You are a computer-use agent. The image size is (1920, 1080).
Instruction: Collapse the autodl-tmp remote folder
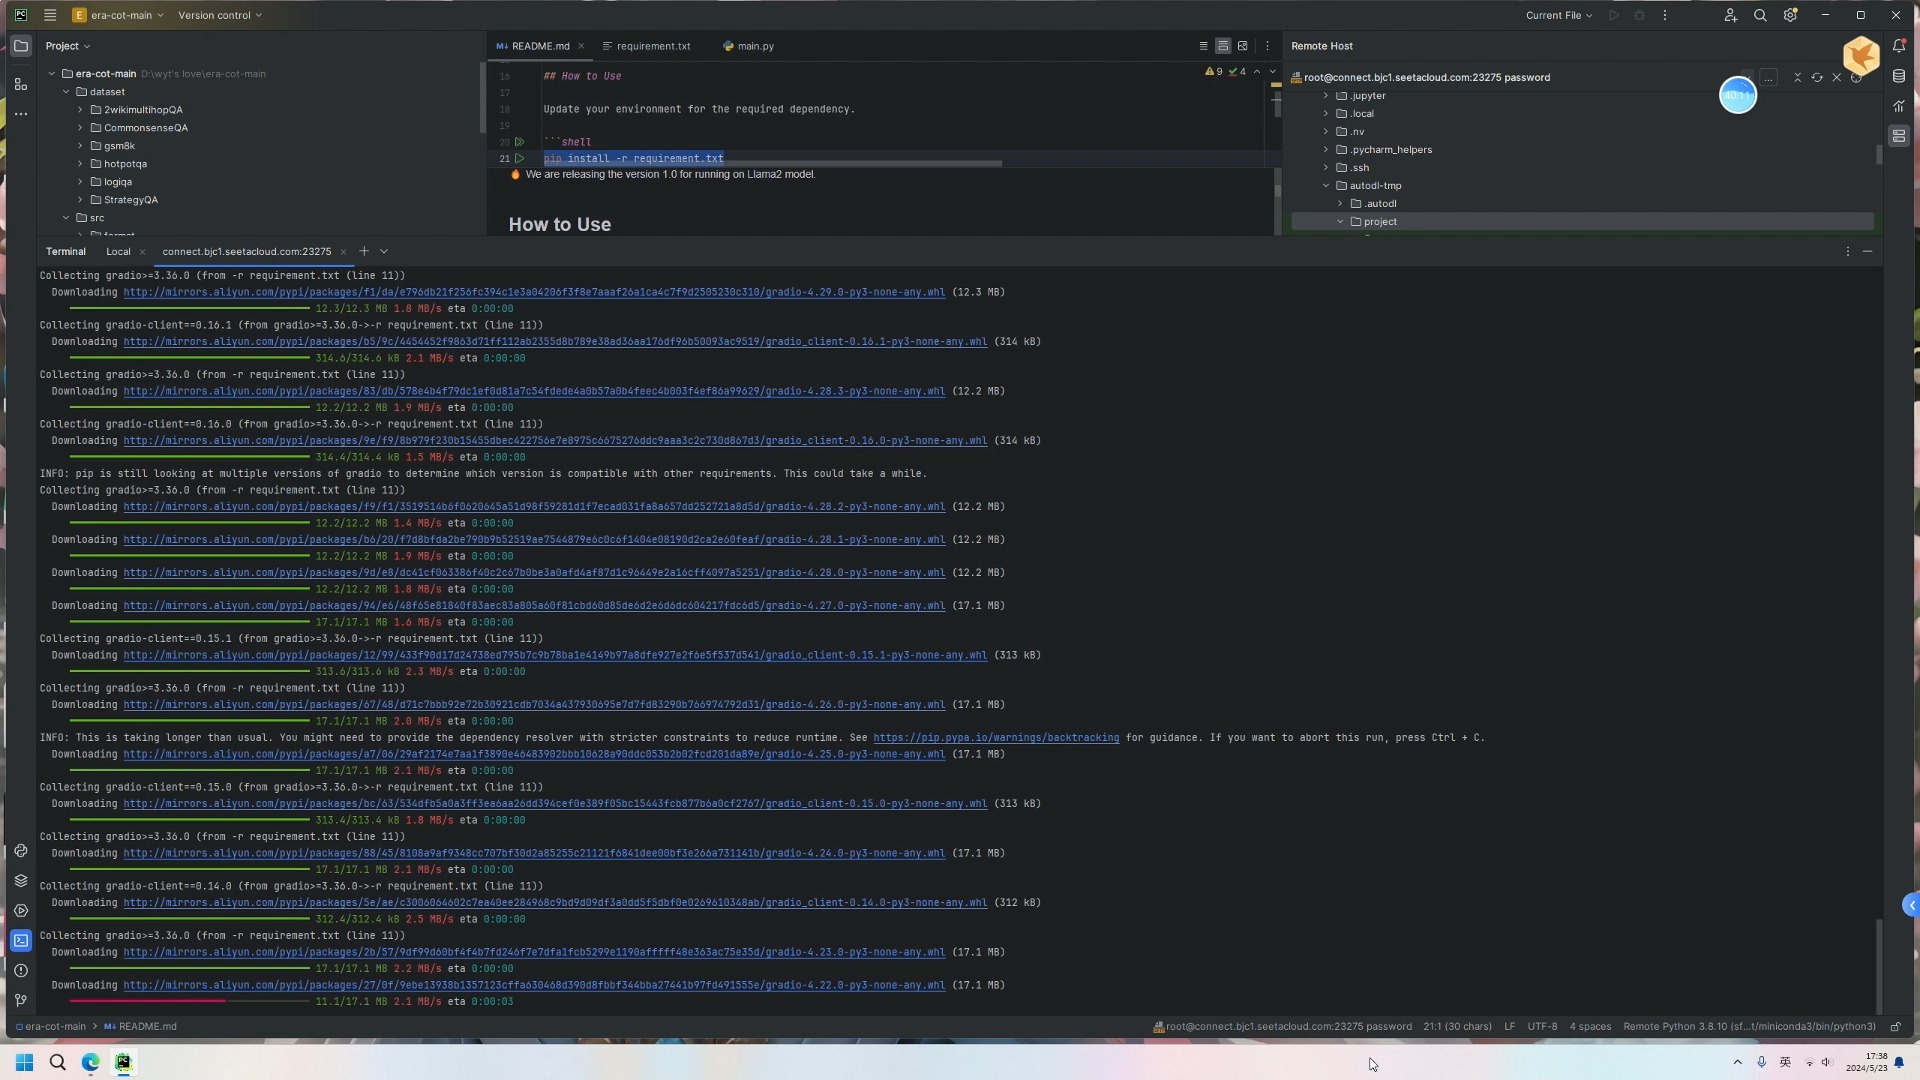pyautogui.click(x=1326, y=186)
